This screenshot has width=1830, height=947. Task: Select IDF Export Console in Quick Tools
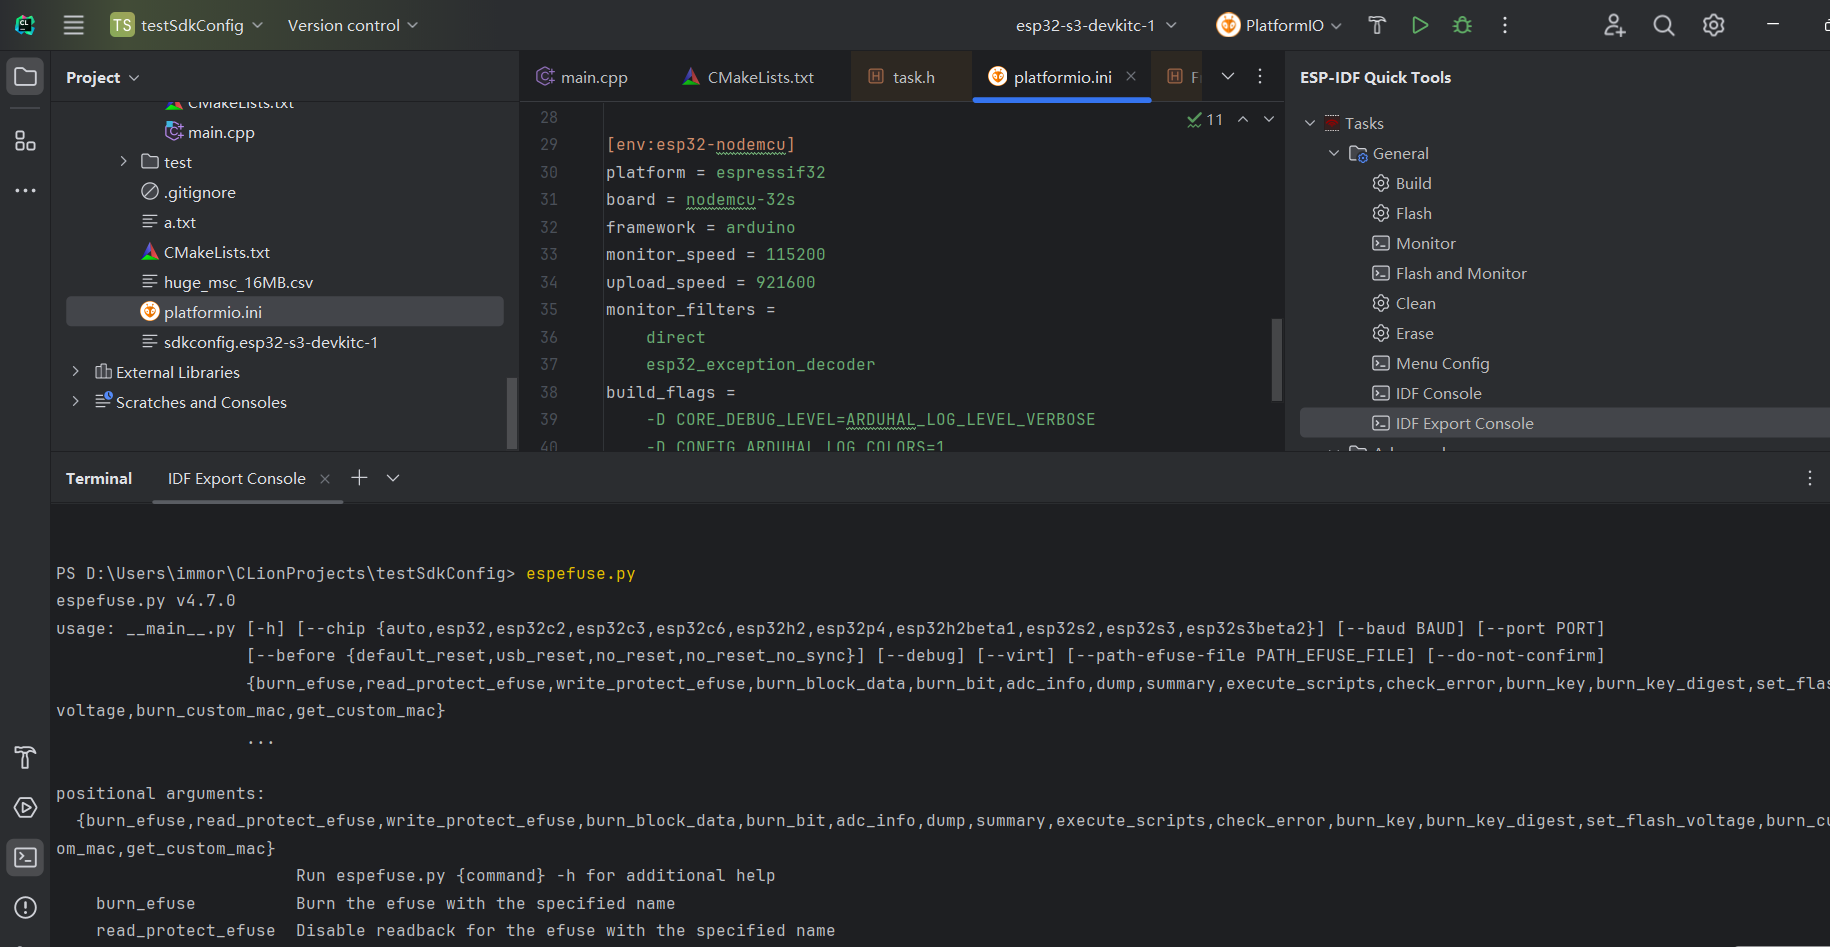tap(1565, 423)
